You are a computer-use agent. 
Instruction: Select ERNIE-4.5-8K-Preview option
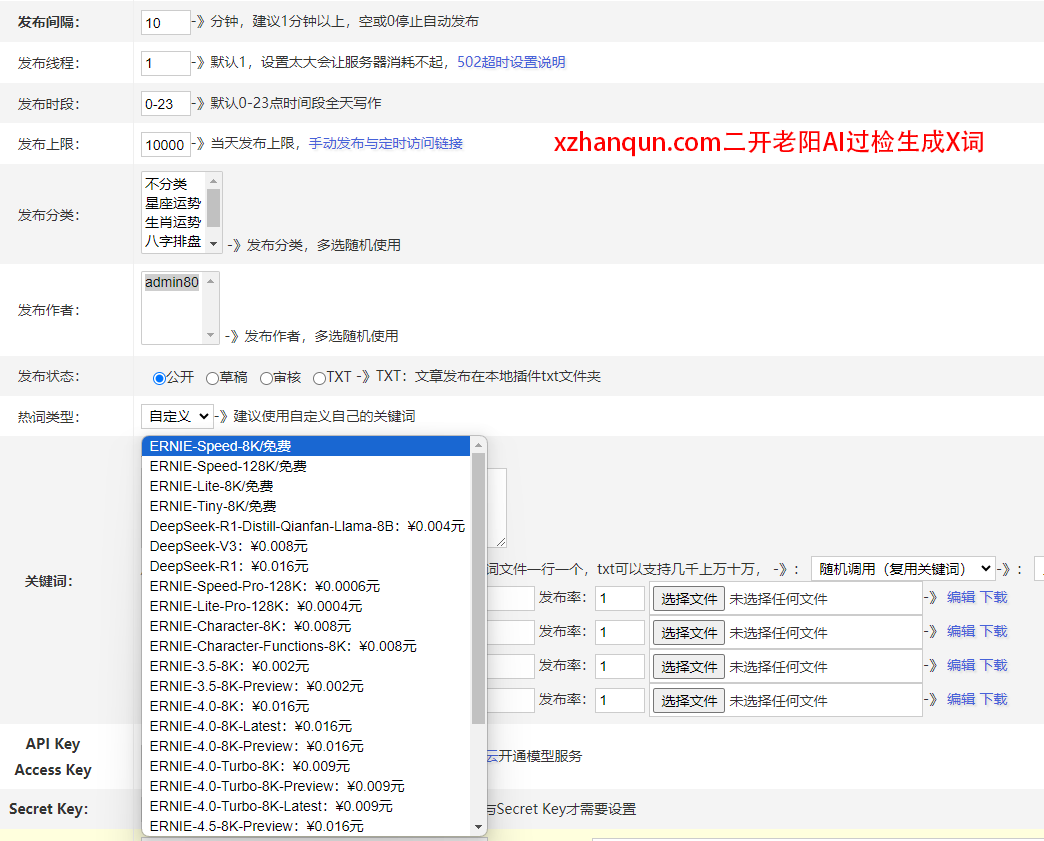(x=306, y=826)
